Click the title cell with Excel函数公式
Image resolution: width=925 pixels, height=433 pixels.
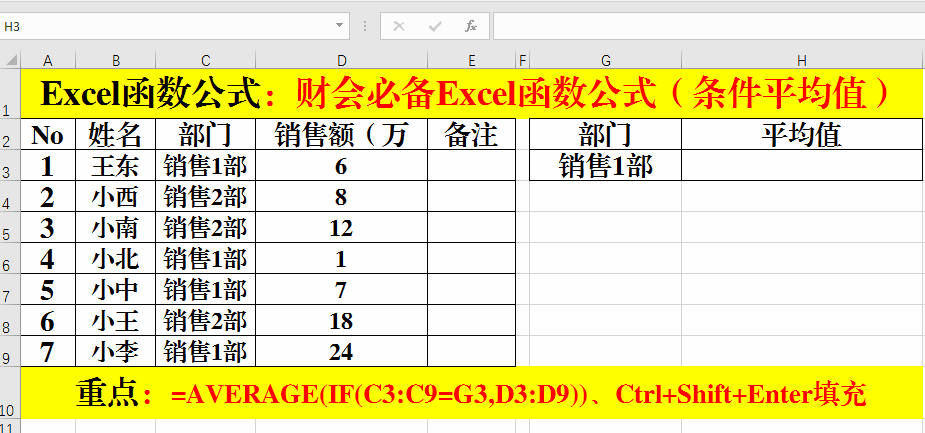point(472,93)
